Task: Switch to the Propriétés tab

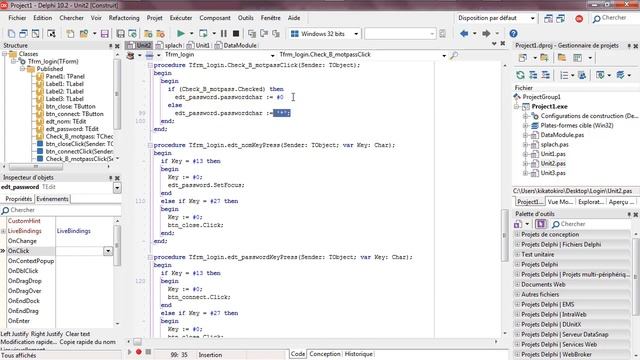Action: 18,199
